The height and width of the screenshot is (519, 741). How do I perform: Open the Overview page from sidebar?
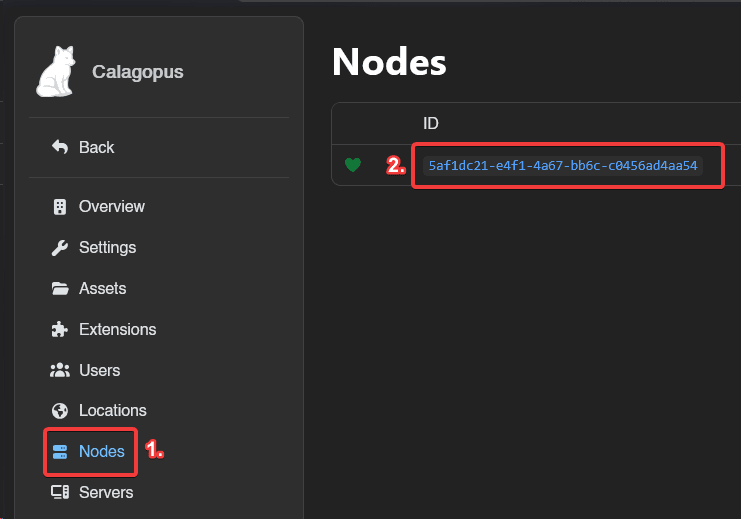111,206
